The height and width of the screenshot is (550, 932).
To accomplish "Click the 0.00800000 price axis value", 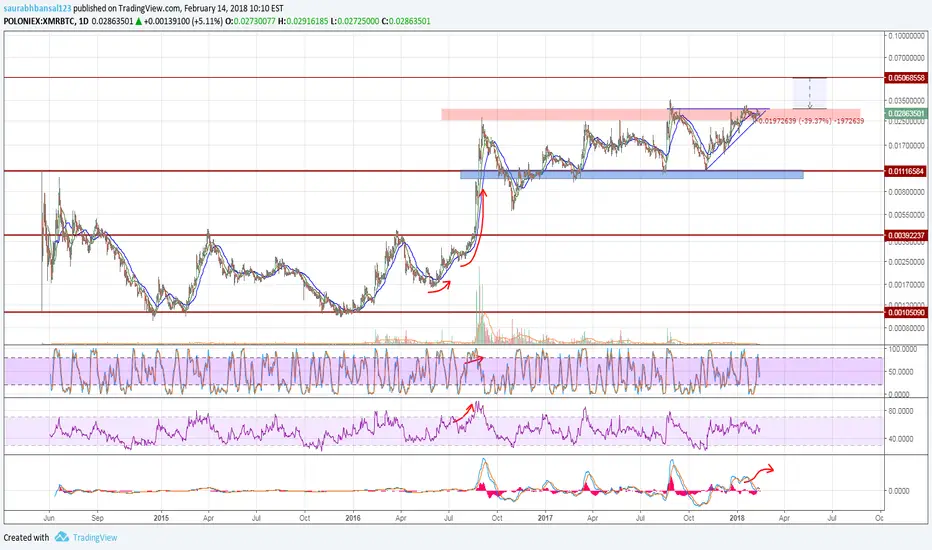I will click(907, 192).
